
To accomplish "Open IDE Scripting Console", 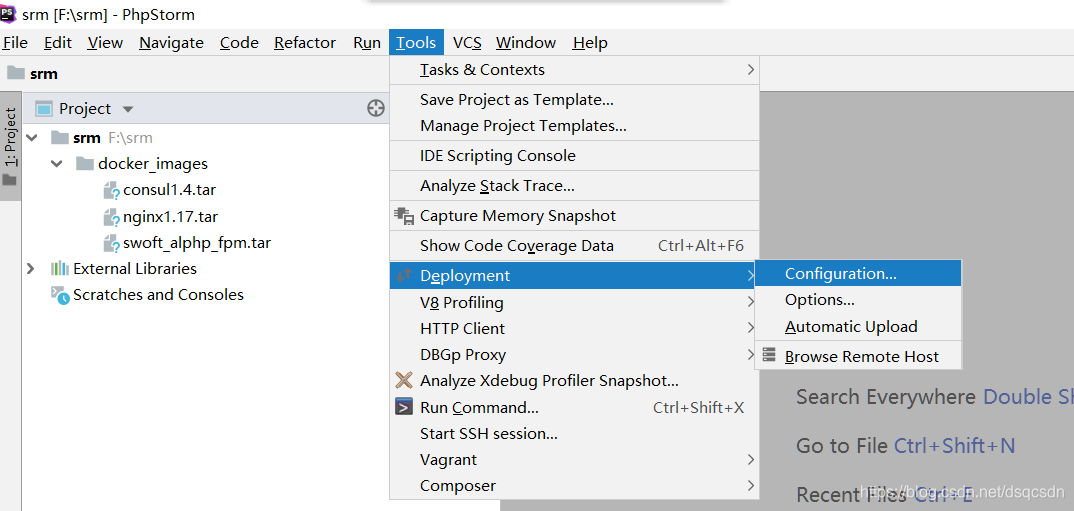I will 574,155.
